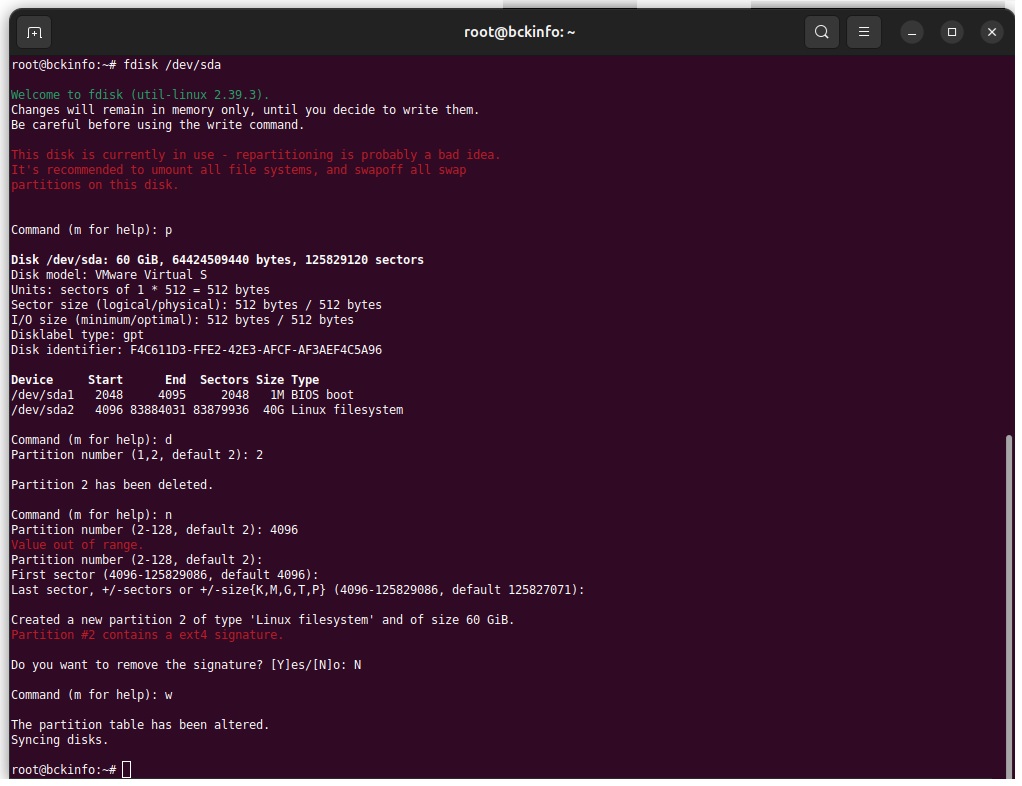
Task: Minimize the terminal window
Action: pyautogui.click(x=912, y=32)
